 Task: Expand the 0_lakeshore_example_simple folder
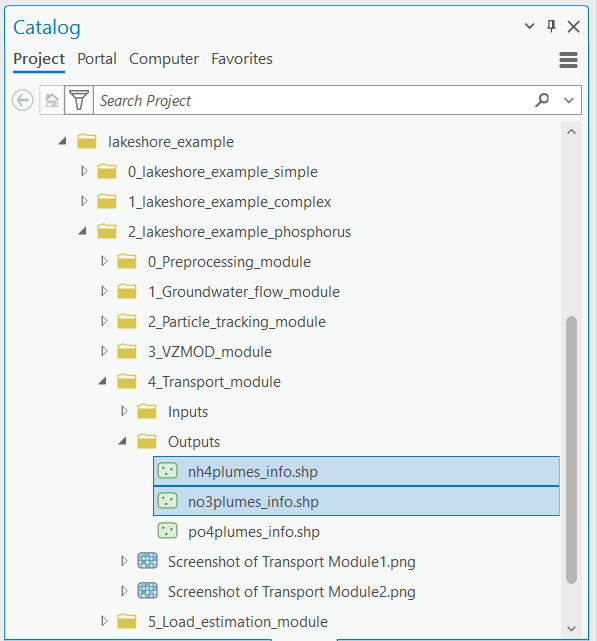[84, 171]
